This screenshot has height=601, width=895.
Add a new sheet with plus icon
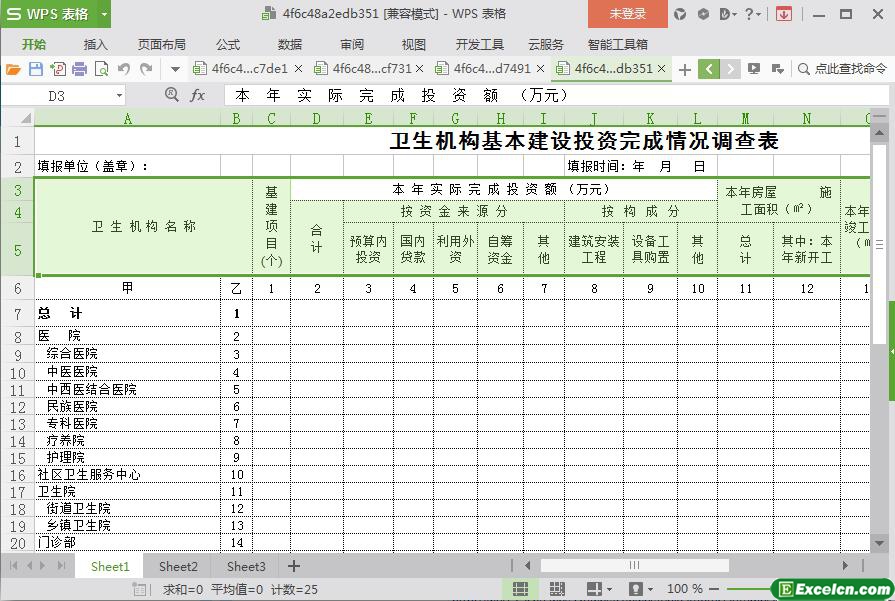pyautogui.click(x=294, y=566)
